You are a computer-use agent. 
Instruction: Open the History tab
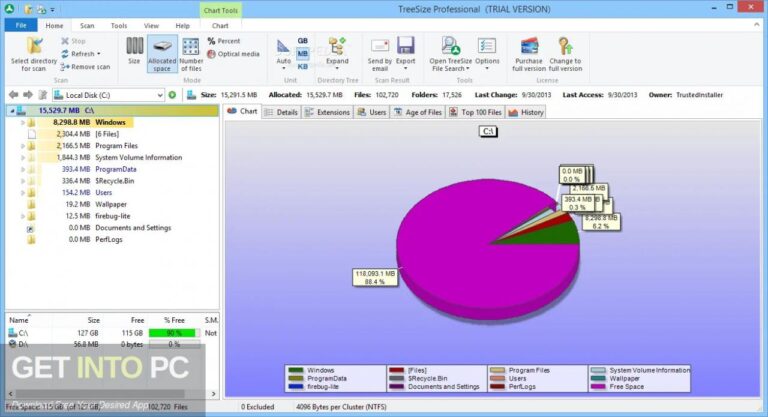point(526,112)
